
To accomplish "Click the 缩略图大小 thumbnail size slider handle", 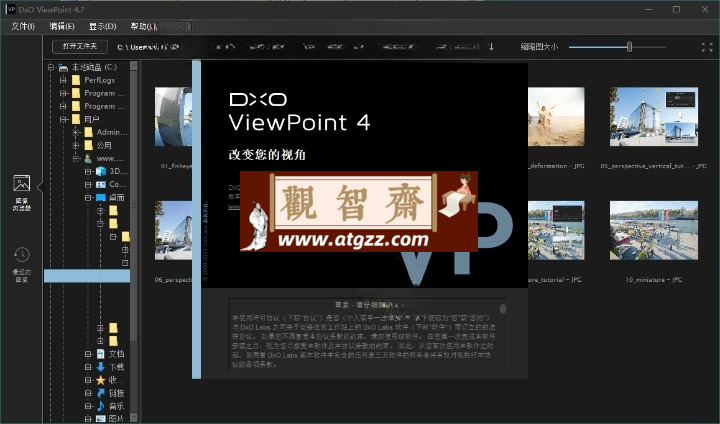I will point(630,46).
